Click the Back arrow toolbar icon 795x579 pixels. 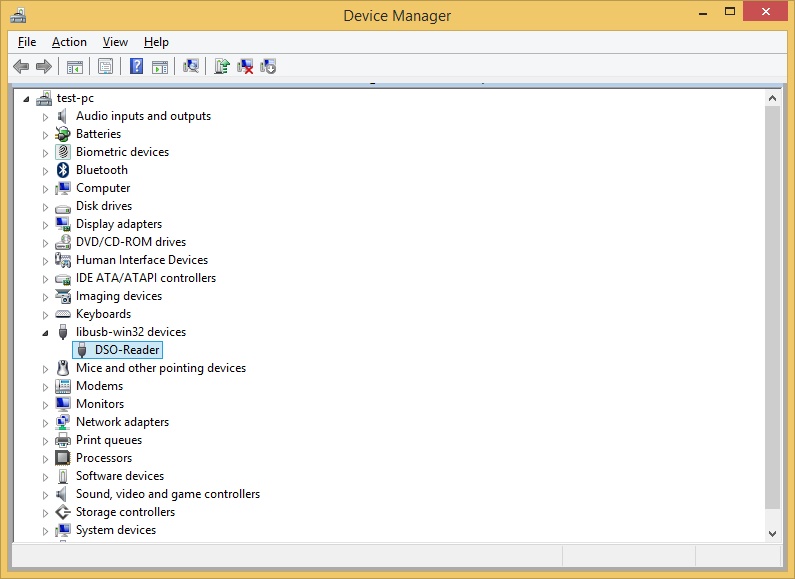(21, 66)
